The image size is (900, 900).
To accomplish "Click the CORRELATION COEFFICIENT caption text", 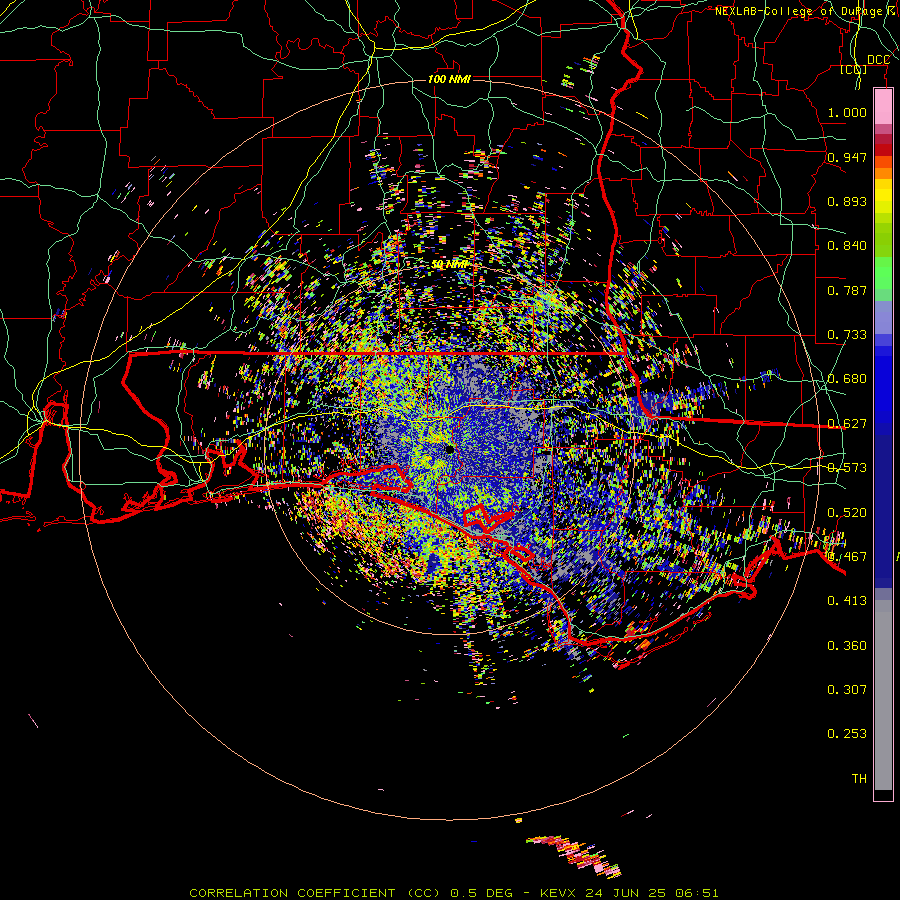I will coord(292,893).
